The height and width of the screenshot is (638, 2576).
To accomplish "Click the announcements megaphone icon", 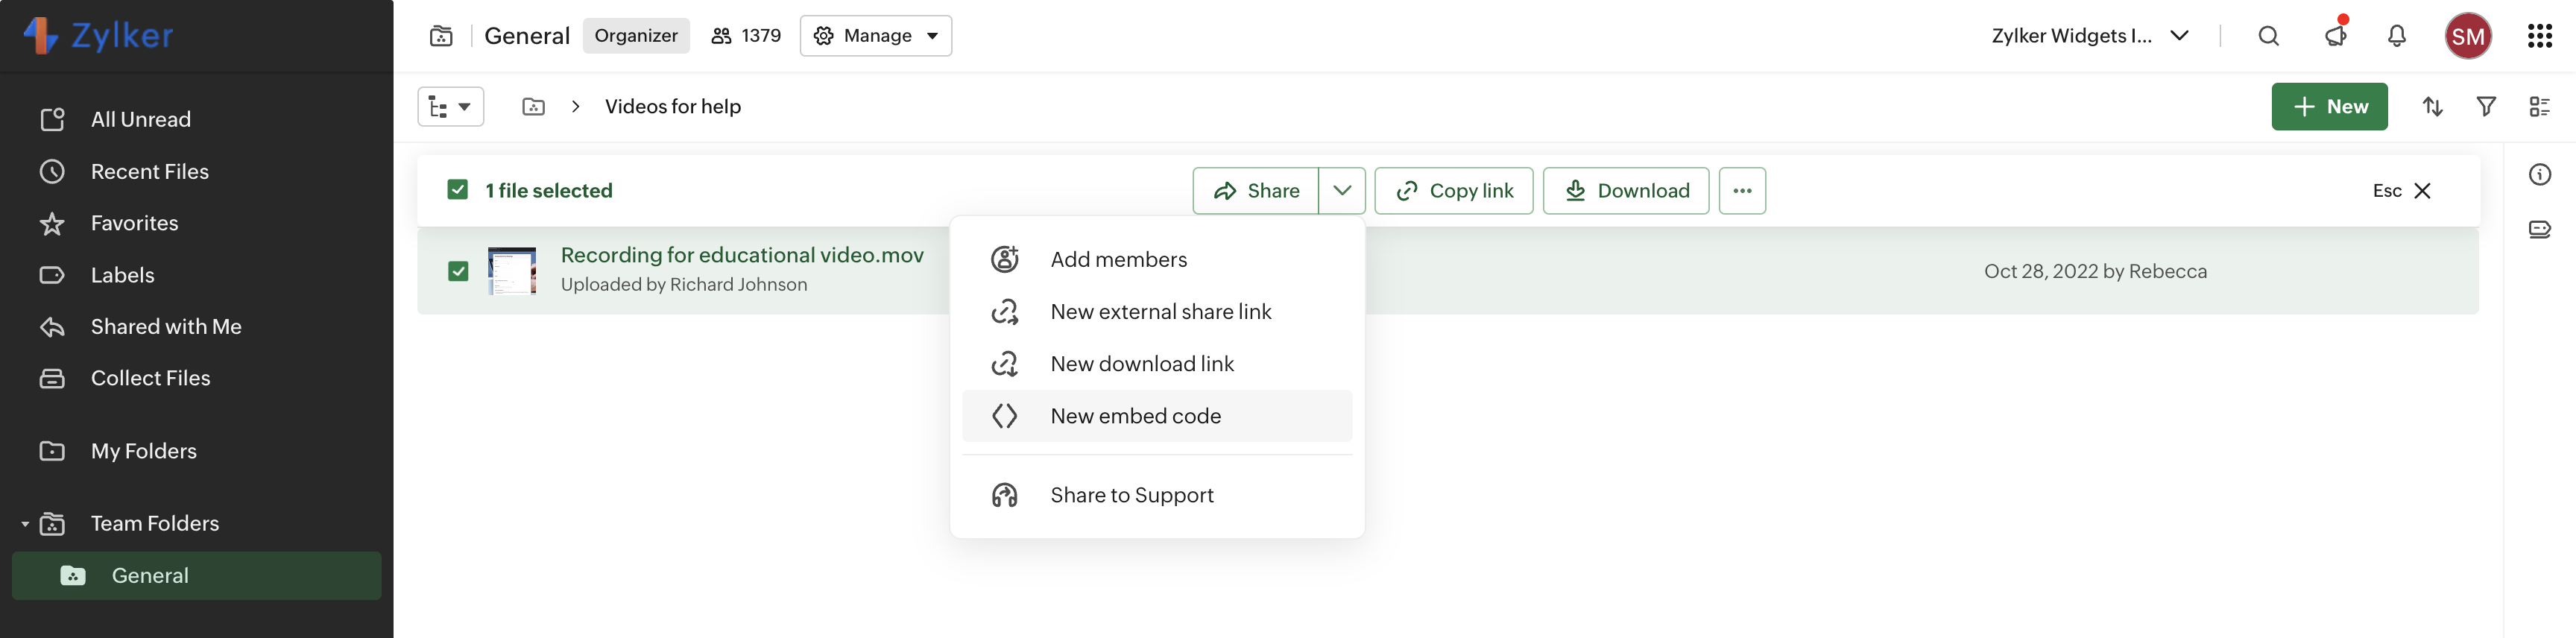I will tap(2335, 36).
